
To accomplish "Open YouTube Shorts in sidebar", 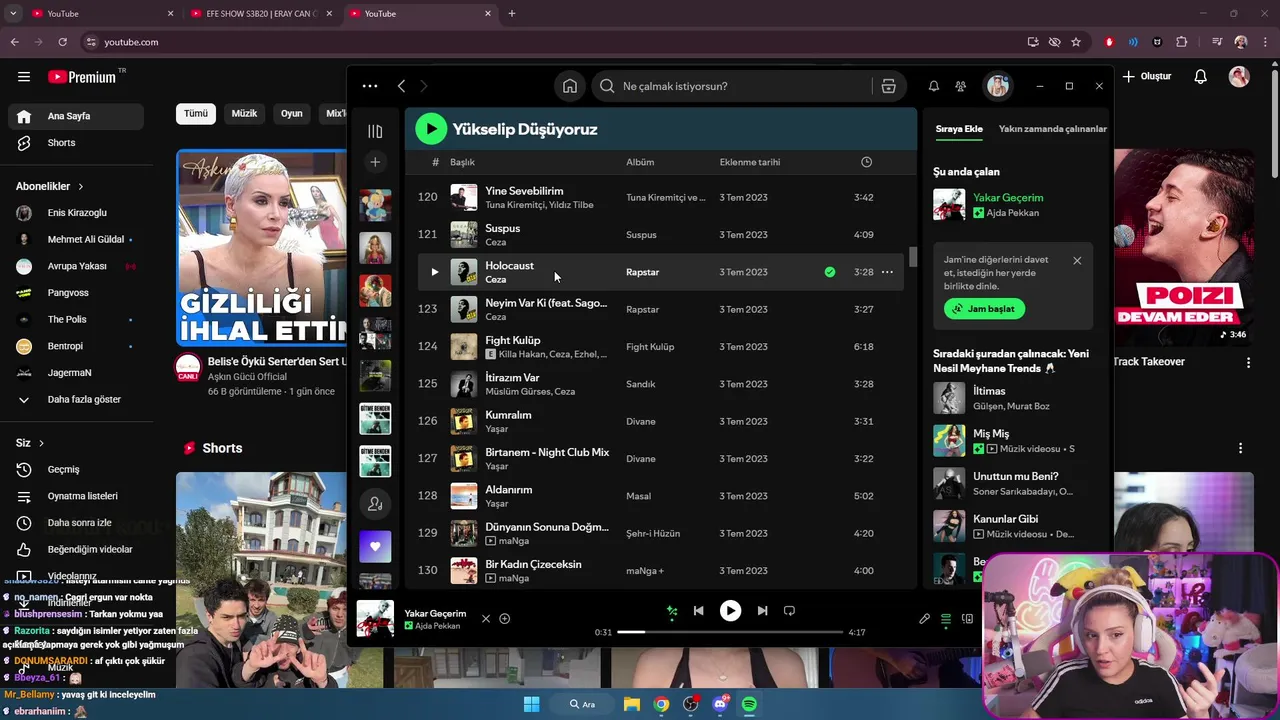I will pos(76,143).
